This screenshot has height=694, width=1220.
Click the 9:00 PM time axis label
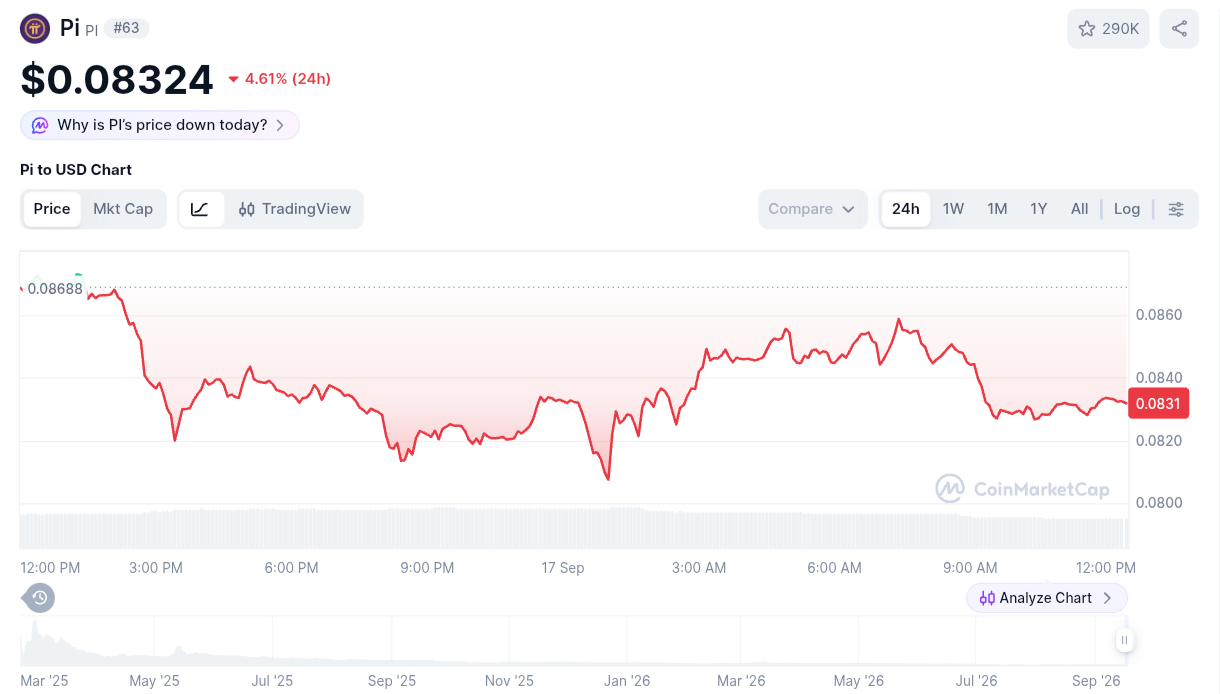(427, 568)
